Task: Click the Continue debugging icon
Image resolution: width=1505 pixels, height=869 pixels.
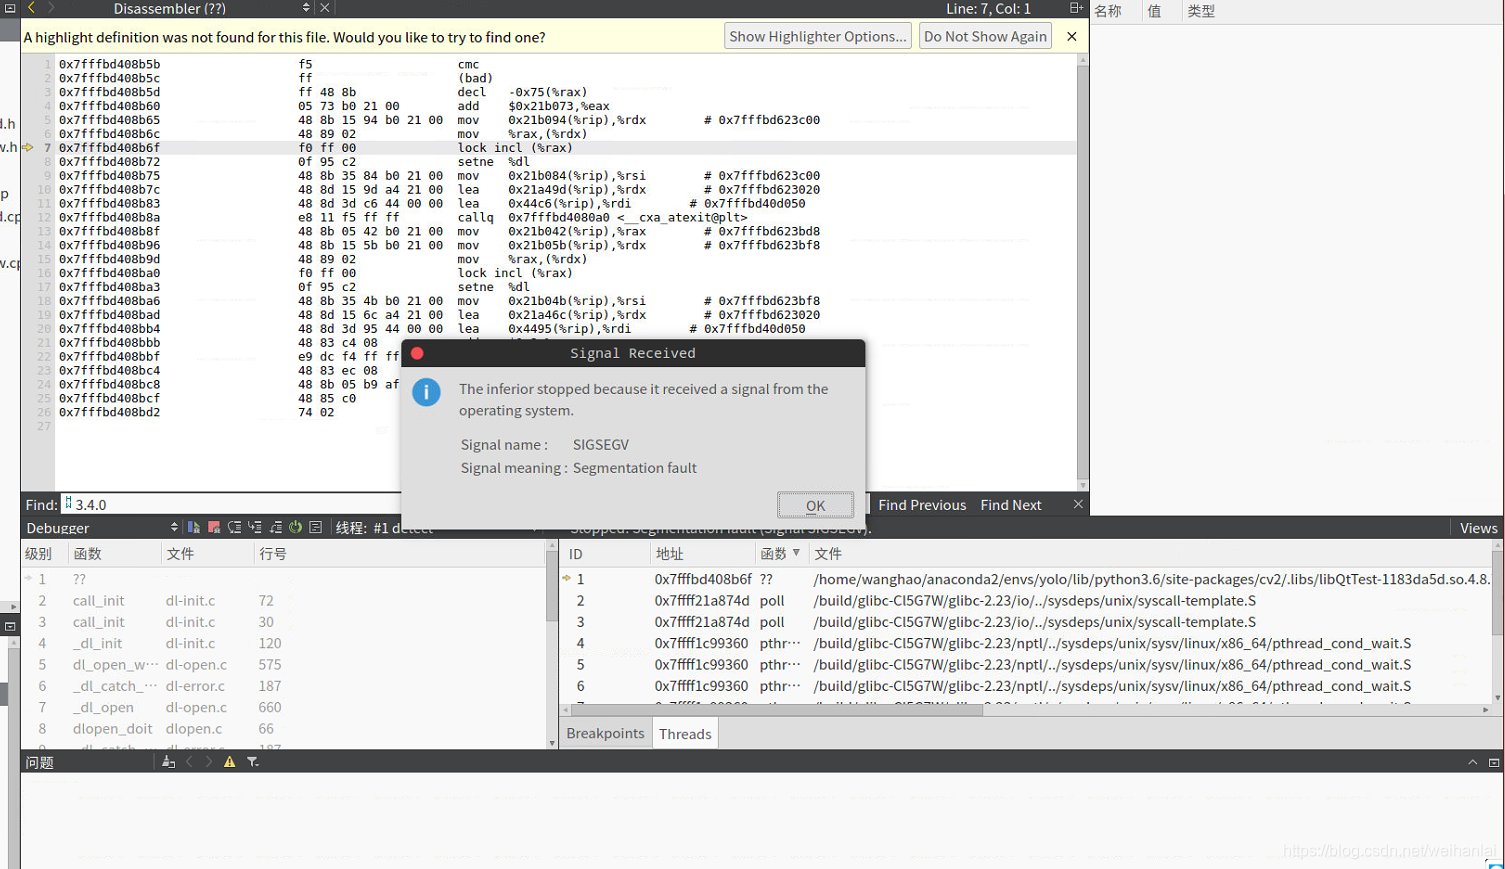Action: point(194,527)
